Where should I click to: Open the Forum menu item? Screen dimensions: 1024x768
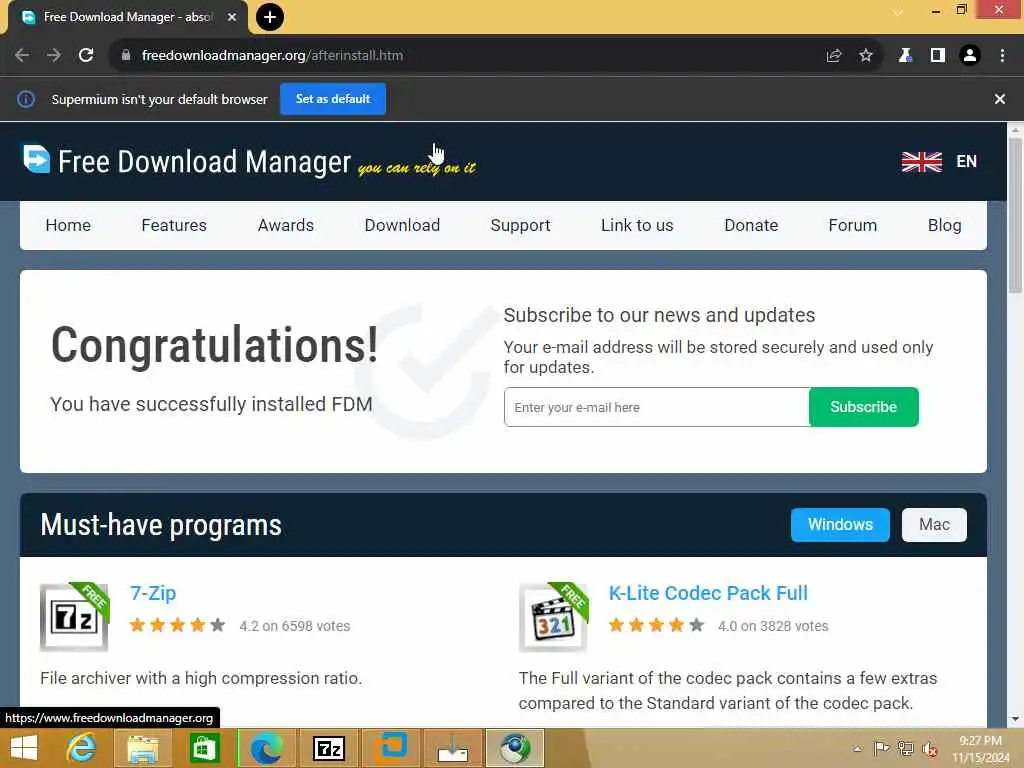[852, 225]
